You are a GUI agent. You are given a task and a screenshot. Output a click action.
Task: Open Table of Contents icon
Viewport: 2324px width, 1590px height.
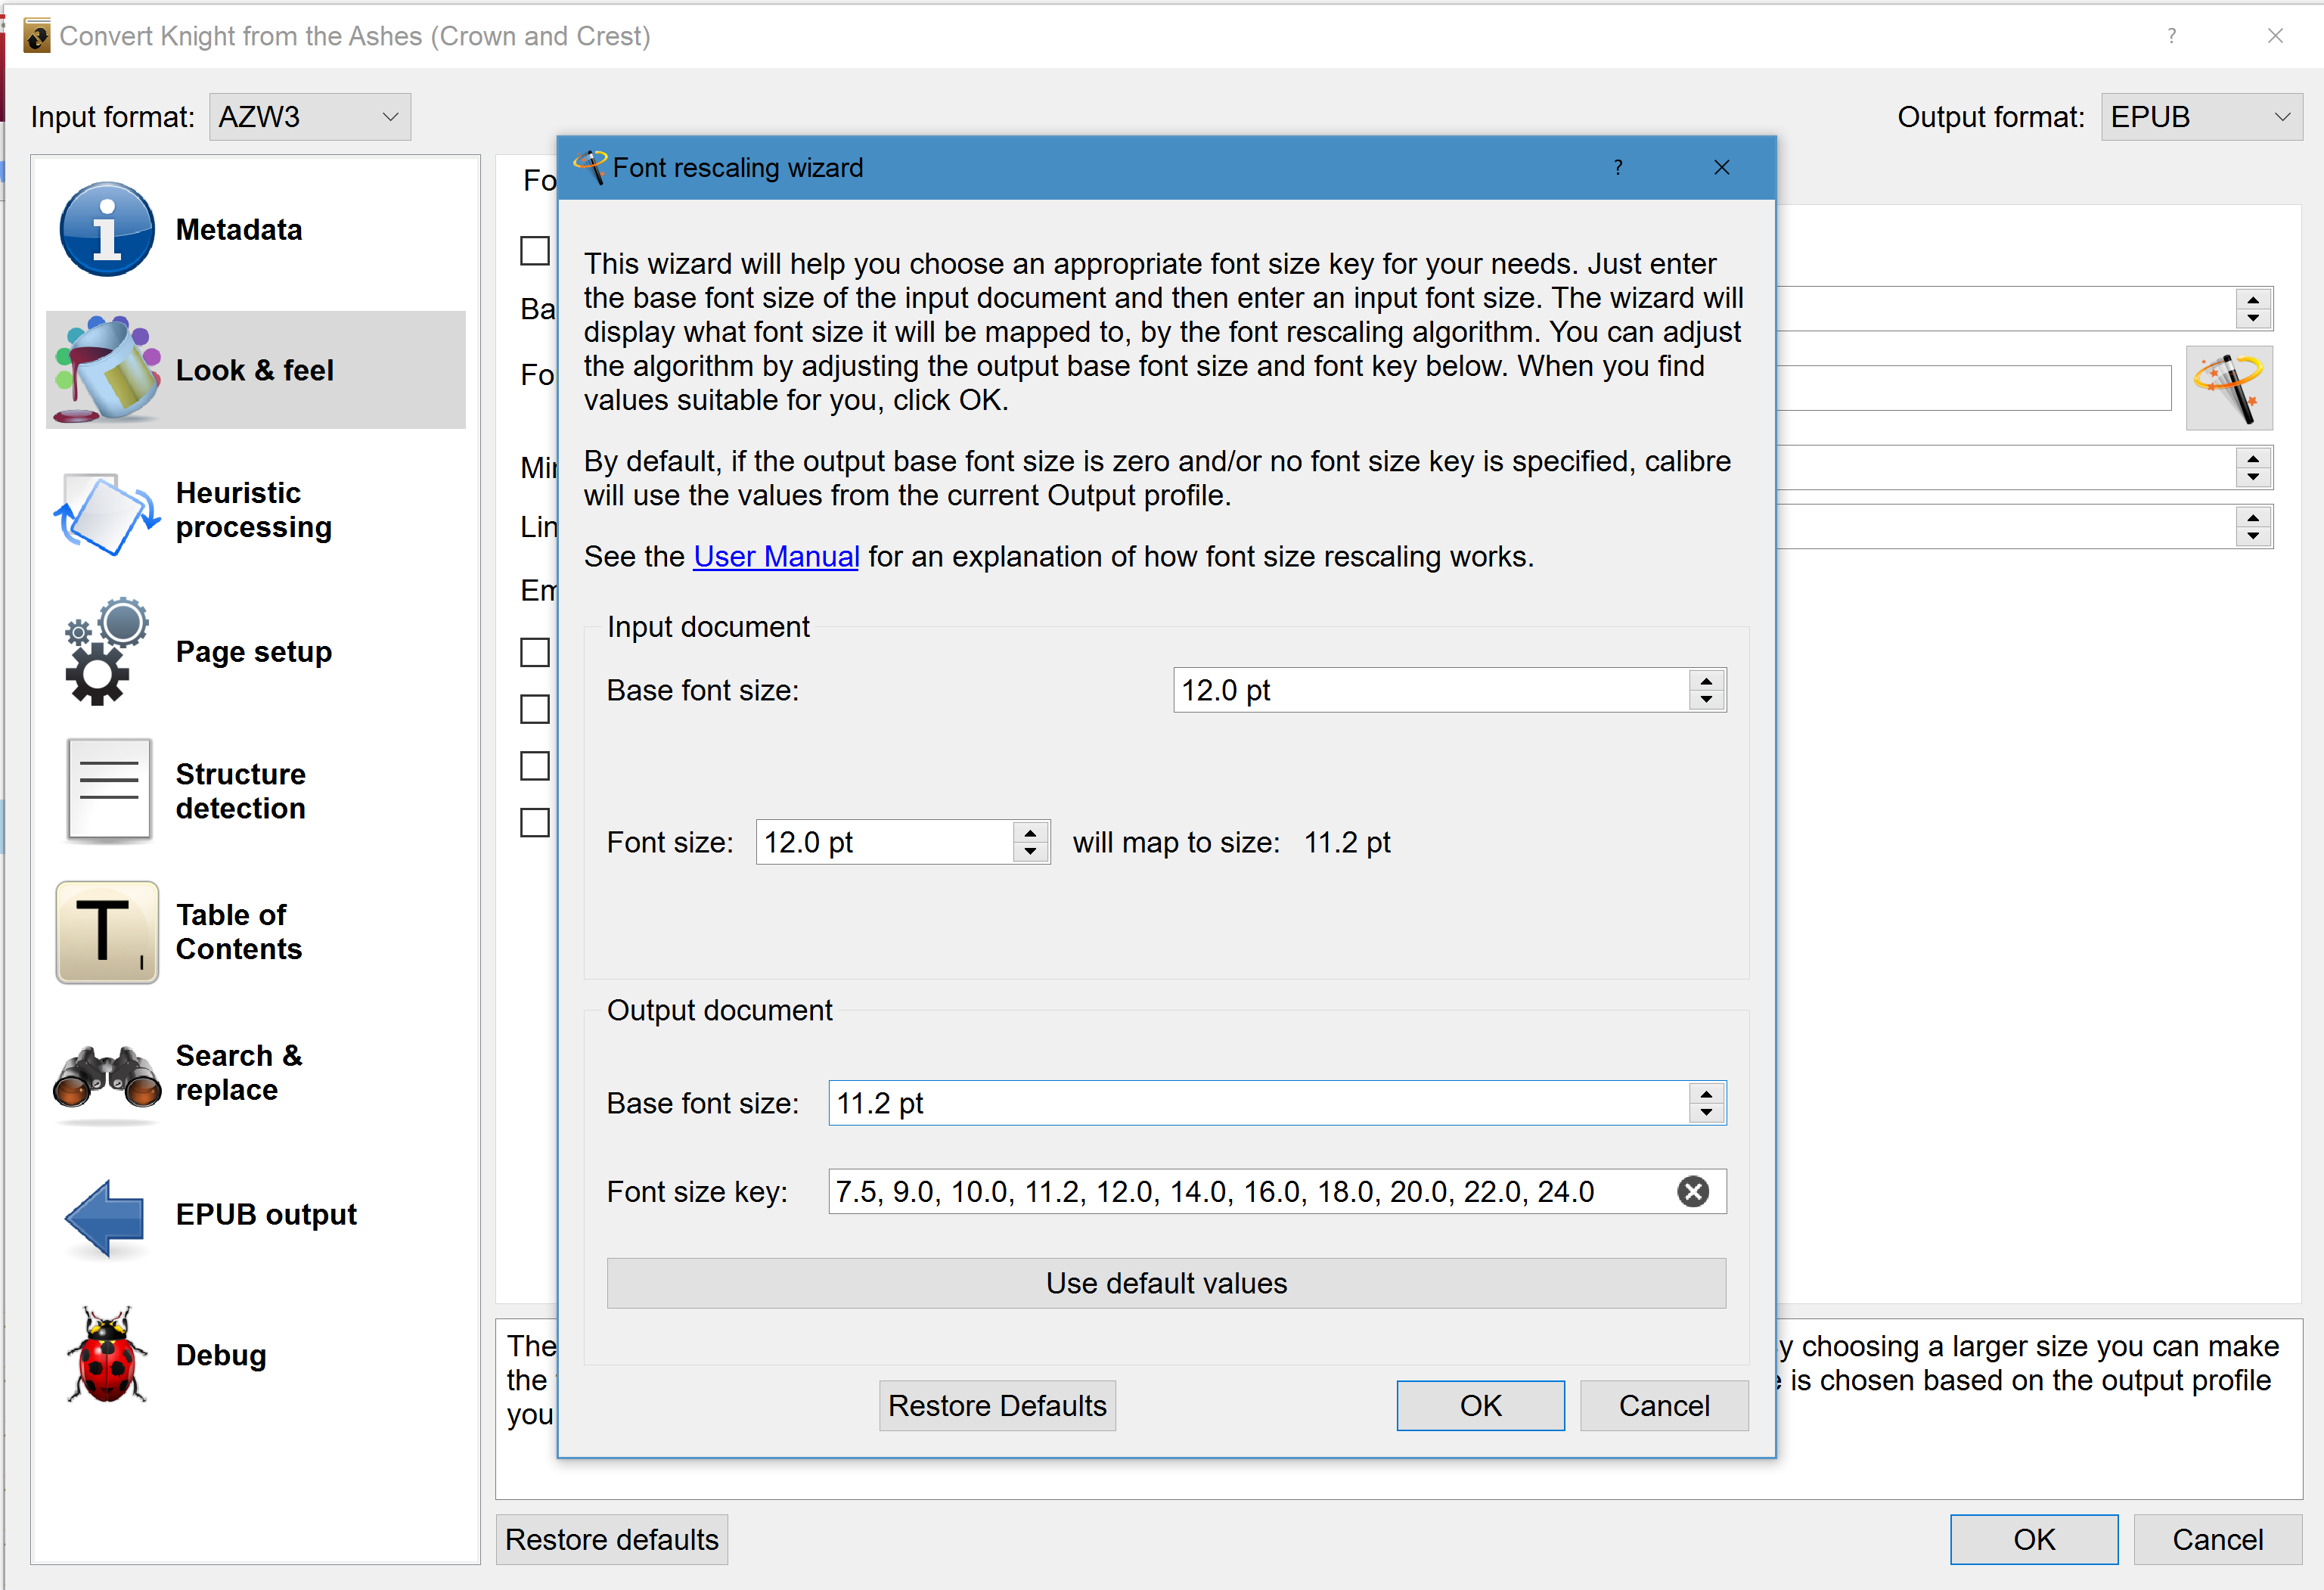pos(107,932)
